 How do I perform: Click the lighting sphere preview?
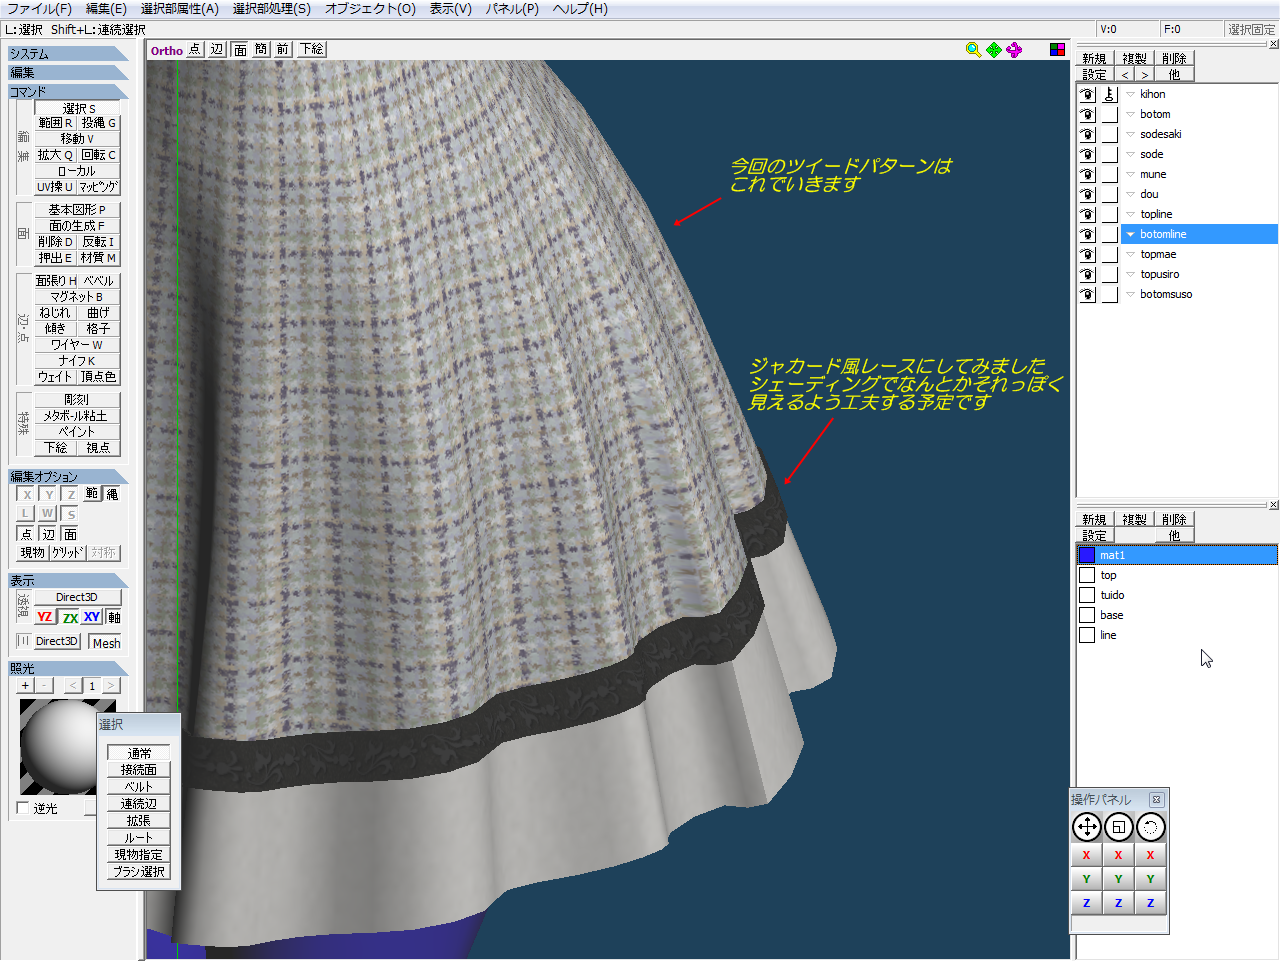60,745
